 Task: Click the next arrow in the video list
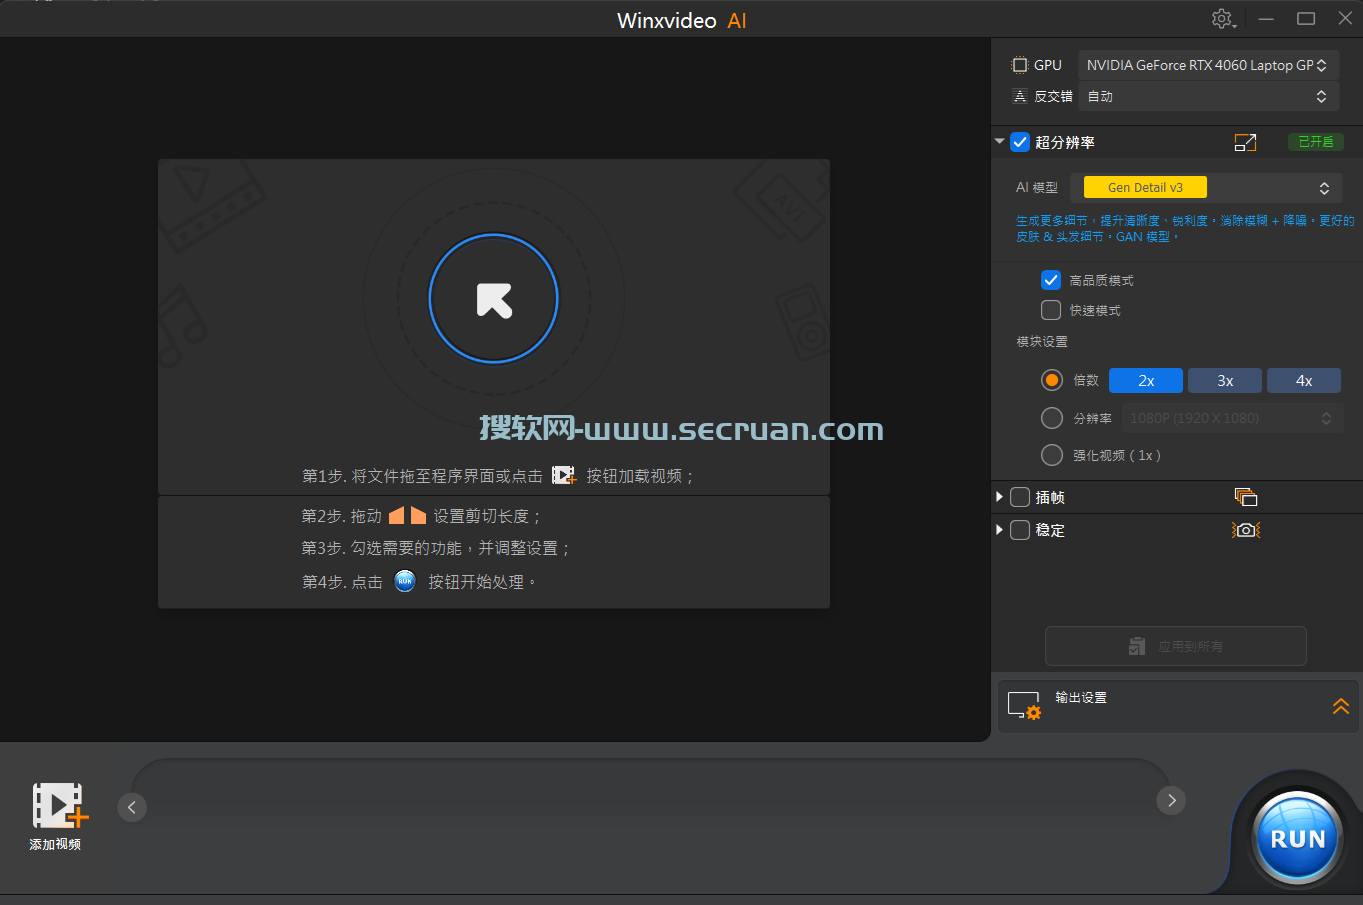[1171, 800]
